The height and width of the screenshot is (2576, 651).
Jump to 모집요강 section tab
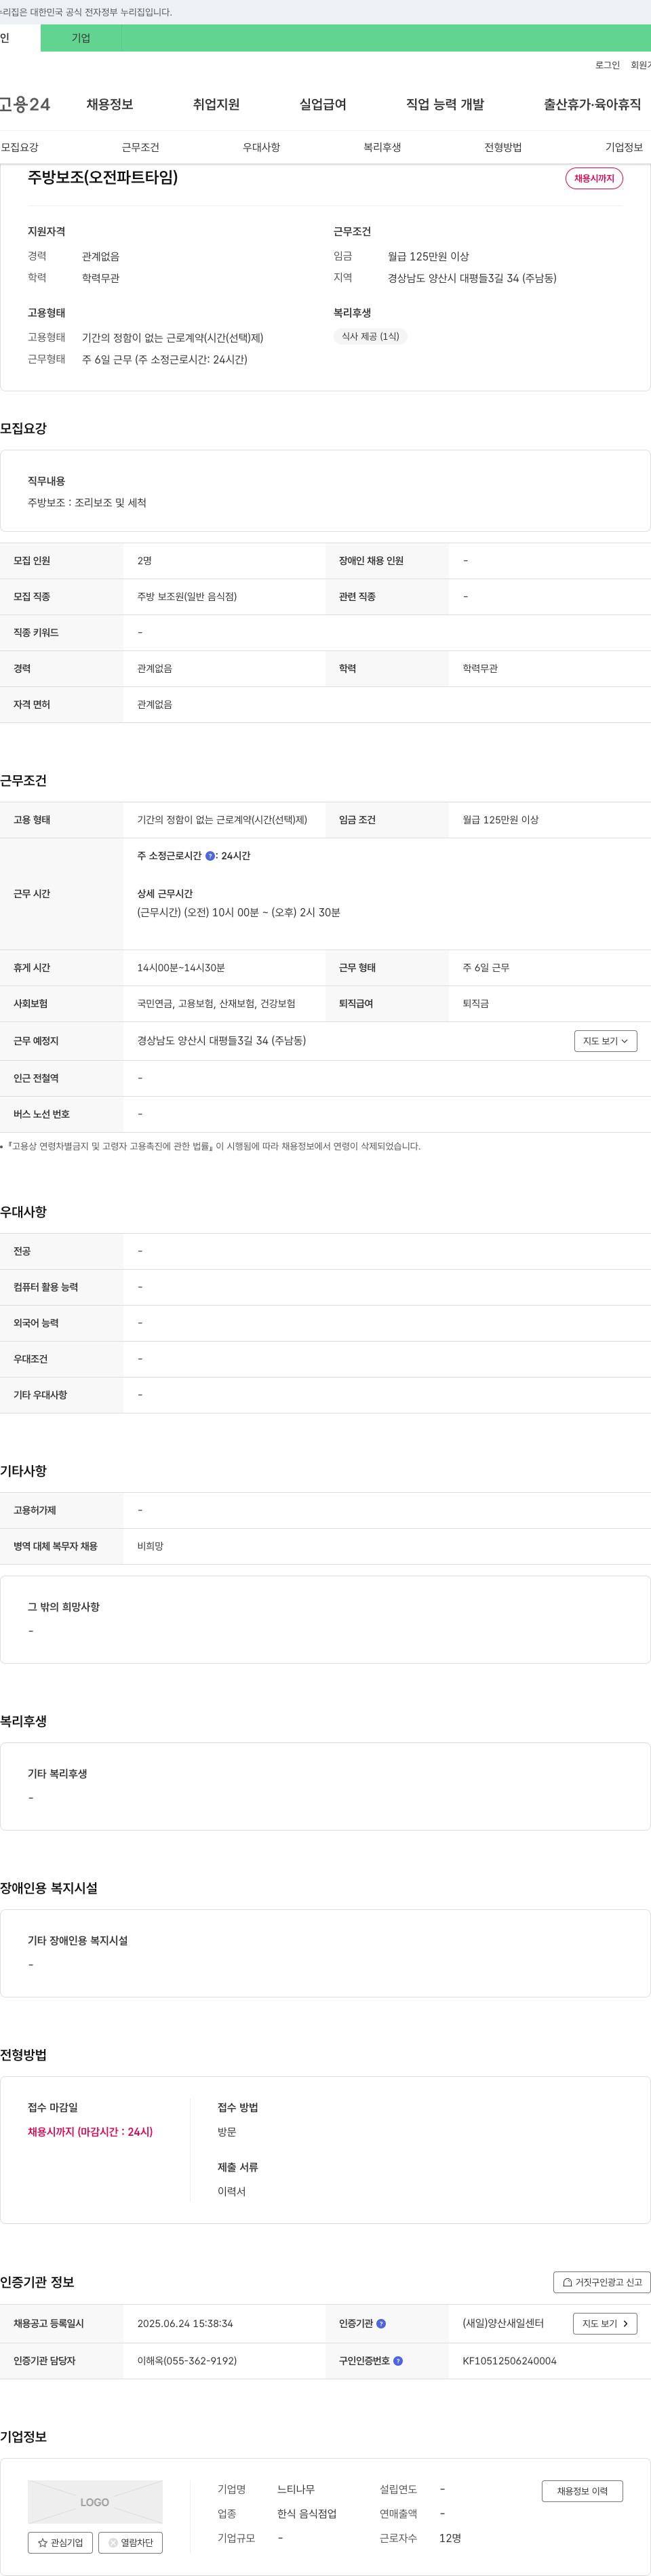click(x=19, y=147)
